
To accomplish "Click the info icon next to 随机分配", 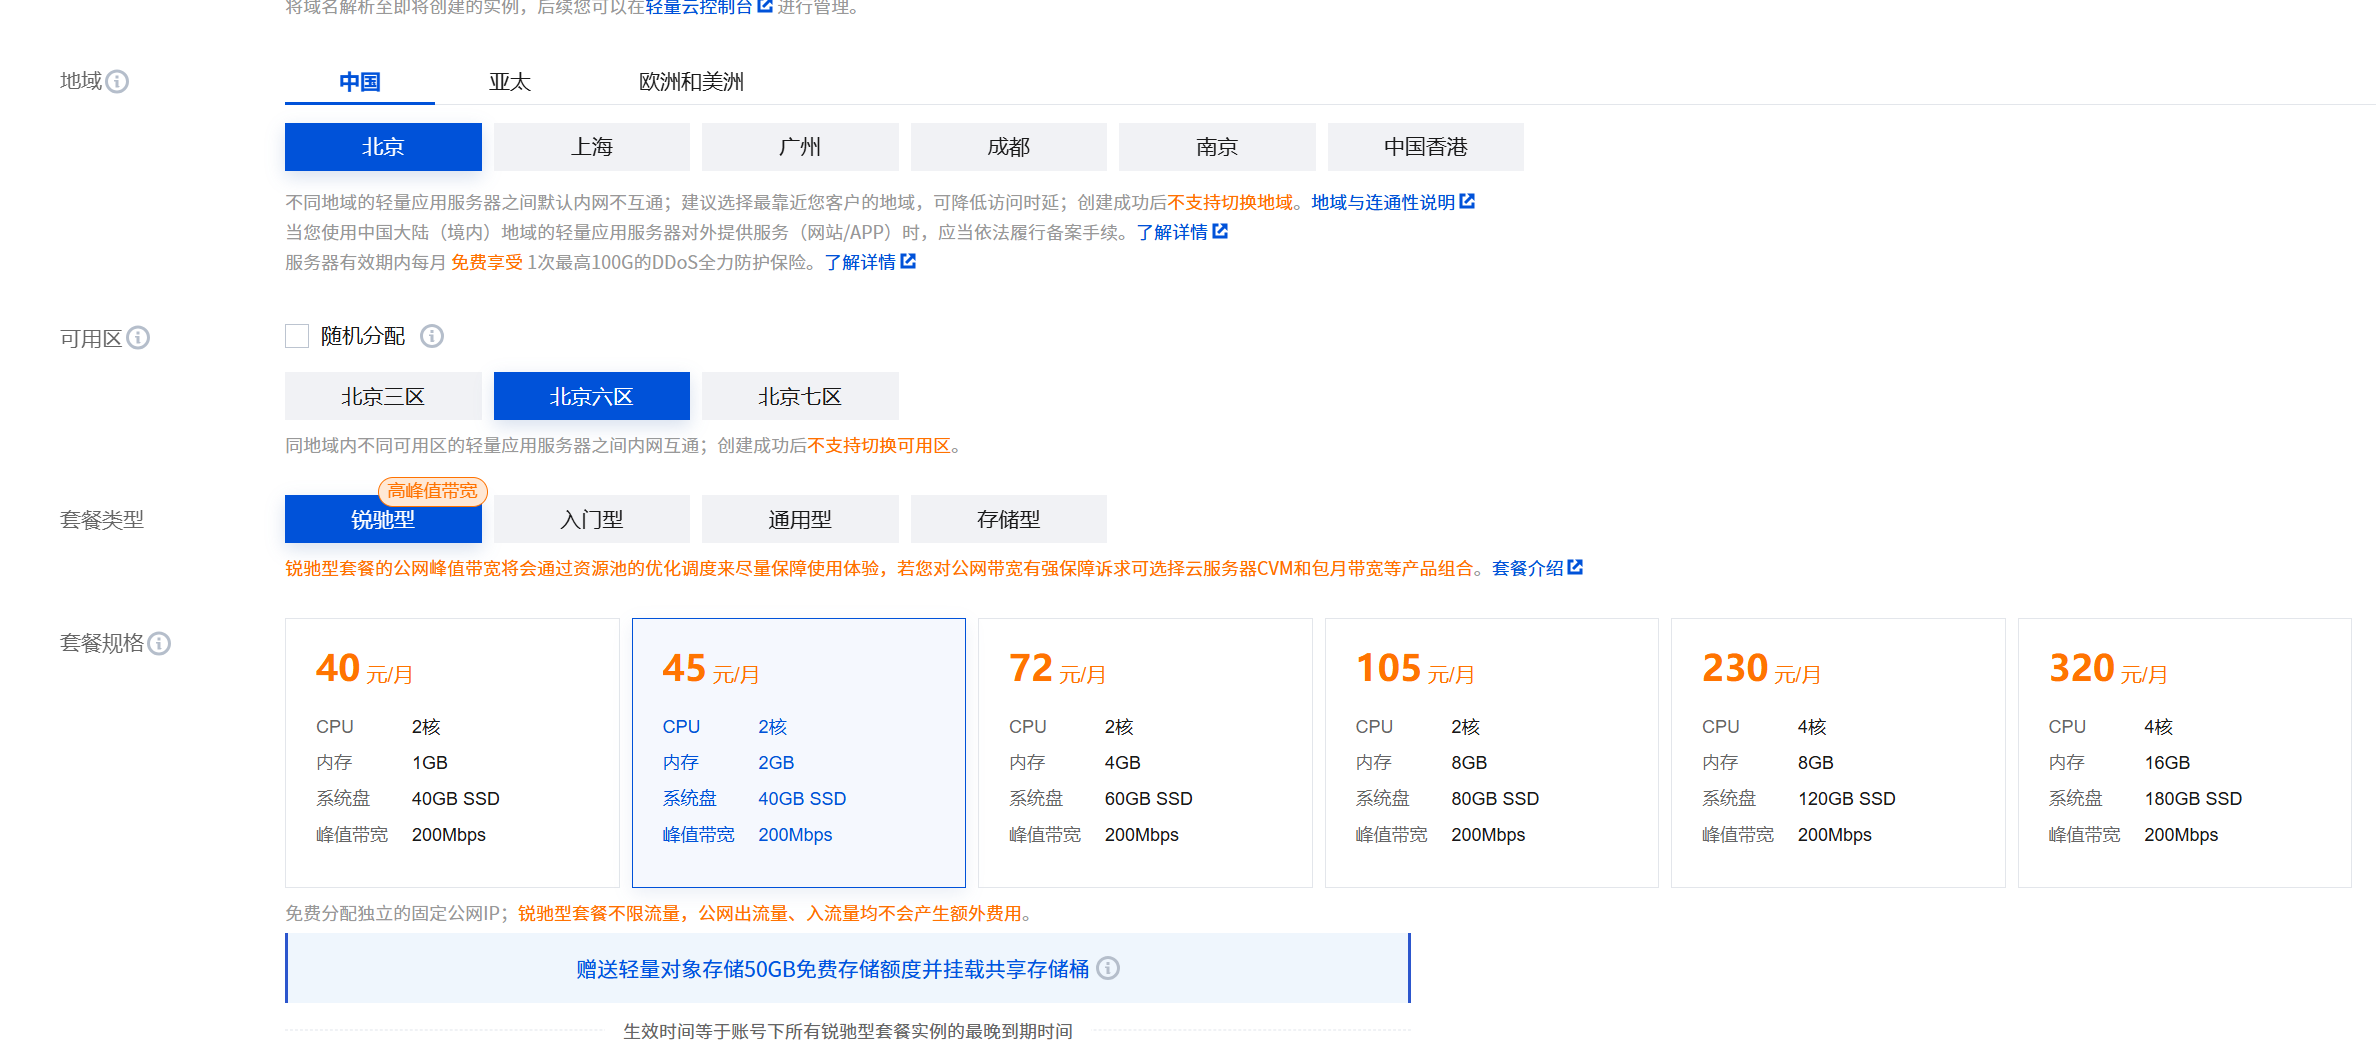I will (x=432, y=336).
